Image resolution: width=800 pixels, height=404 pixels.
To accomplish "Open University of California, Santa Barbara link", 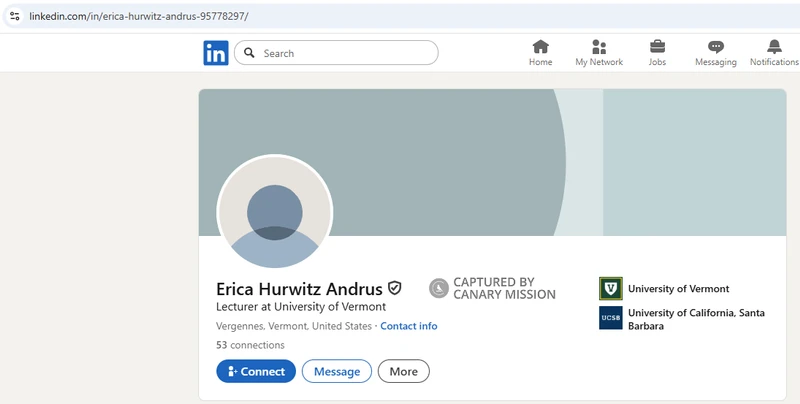I will [696, 319].
